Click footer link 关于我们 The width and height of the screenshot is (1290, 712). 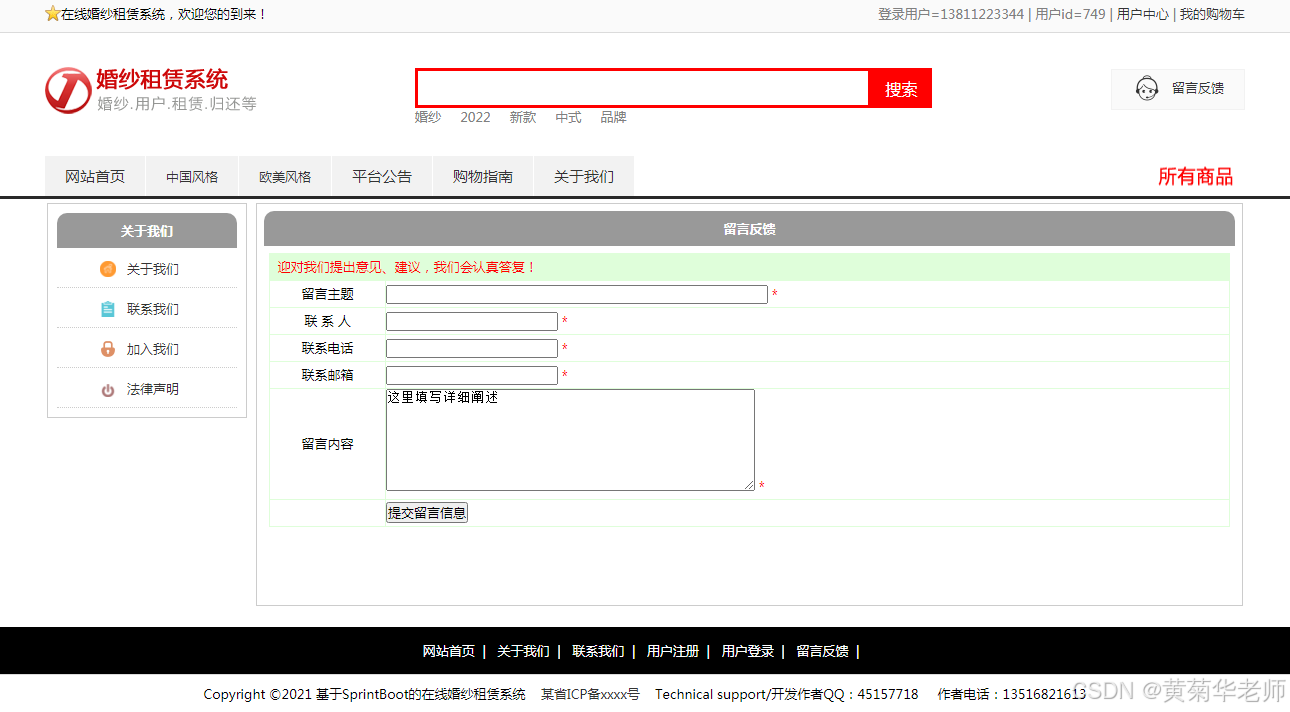(523, 651)
